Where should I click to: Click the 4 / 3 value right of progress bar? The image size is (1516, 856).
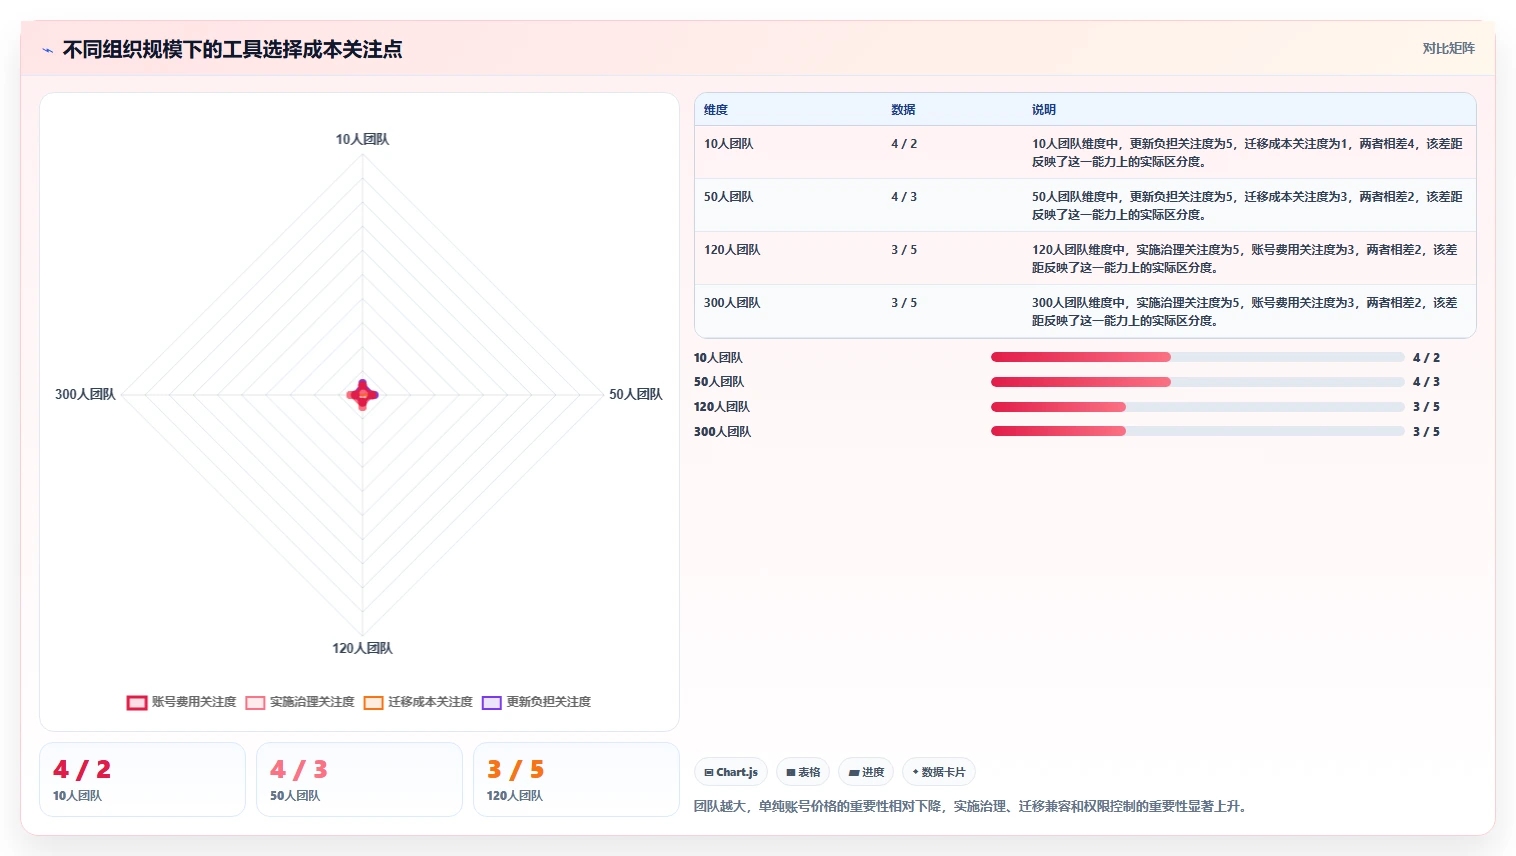(x=1426, y=382)
